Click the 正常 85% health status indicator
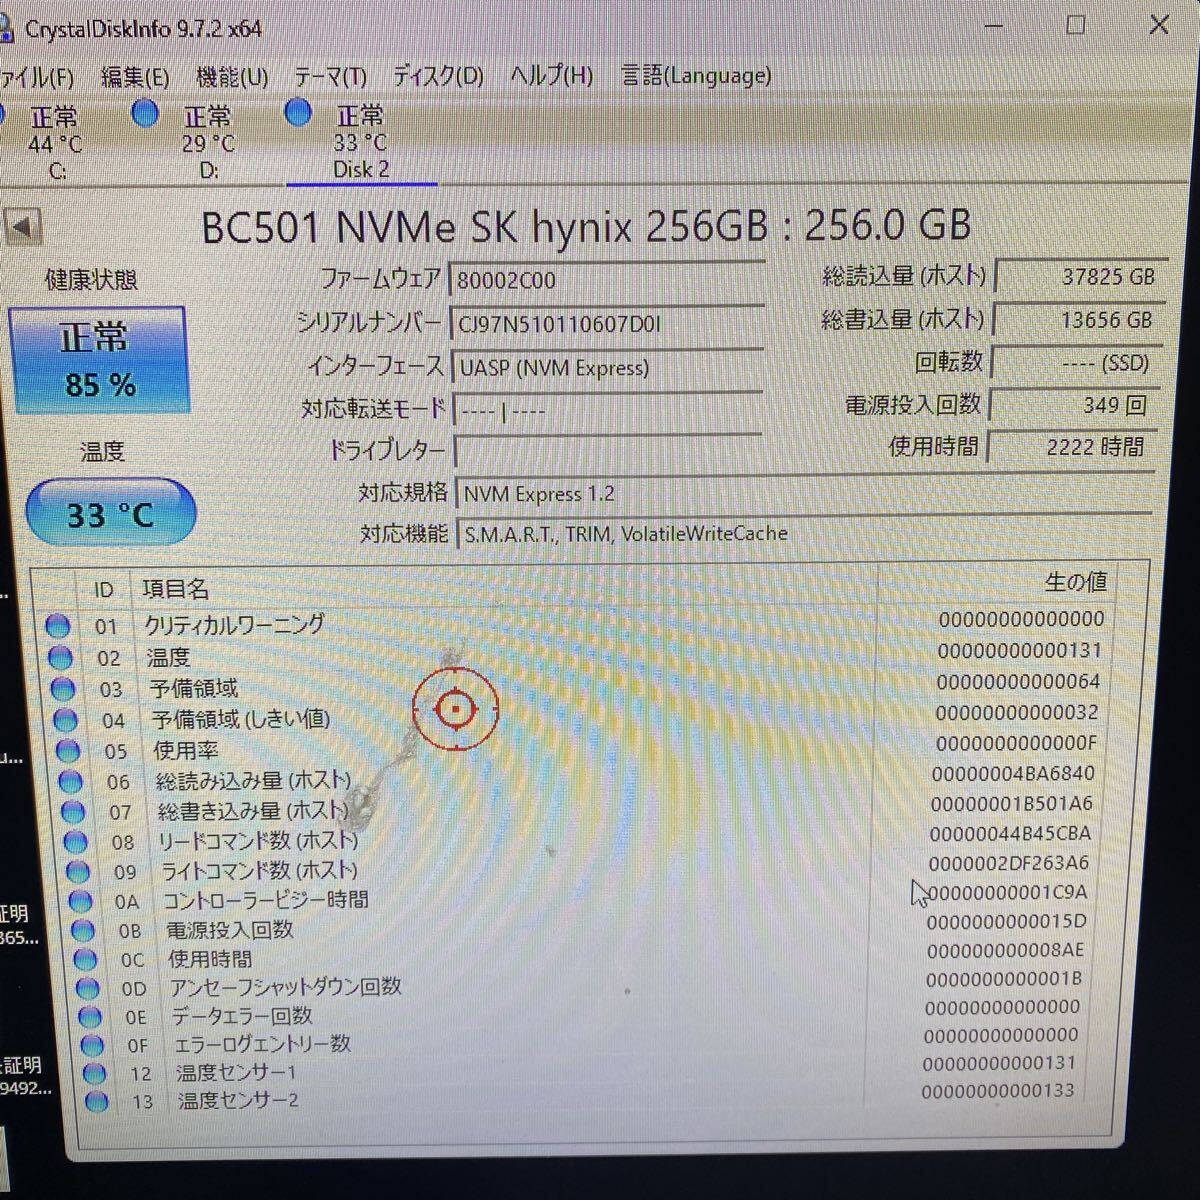The image size is (1200, 1200). coord(98,360)
